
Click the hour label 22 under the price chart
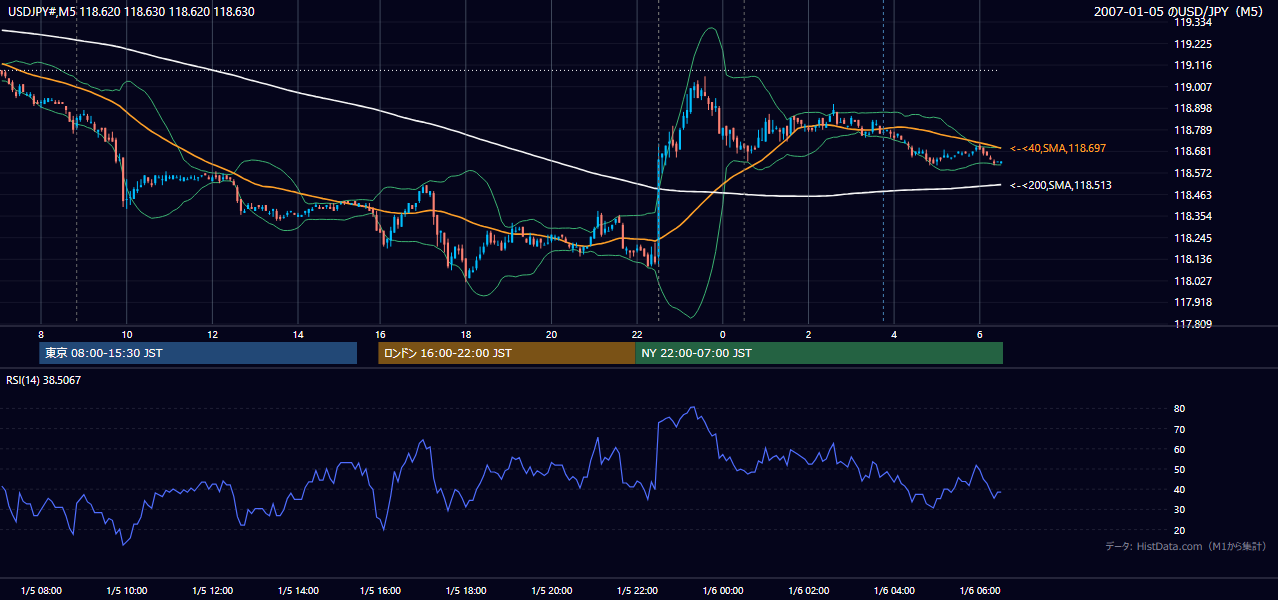click(x=638, y=334)
